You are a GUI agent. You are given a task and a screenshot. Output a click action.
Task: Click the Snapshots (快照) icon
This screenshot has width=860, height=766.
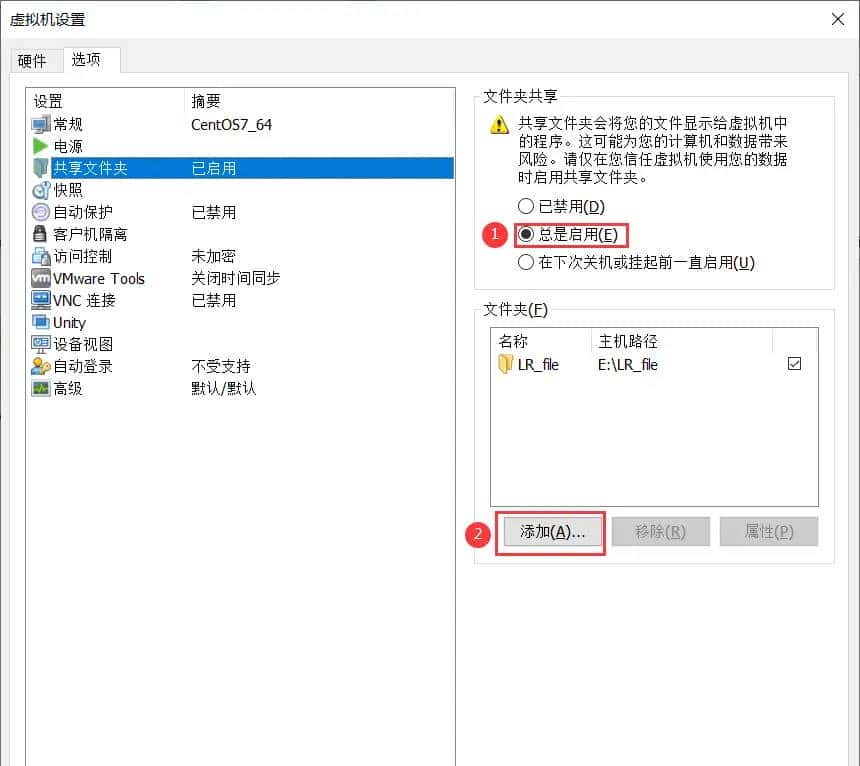click(x=41, y=190)
